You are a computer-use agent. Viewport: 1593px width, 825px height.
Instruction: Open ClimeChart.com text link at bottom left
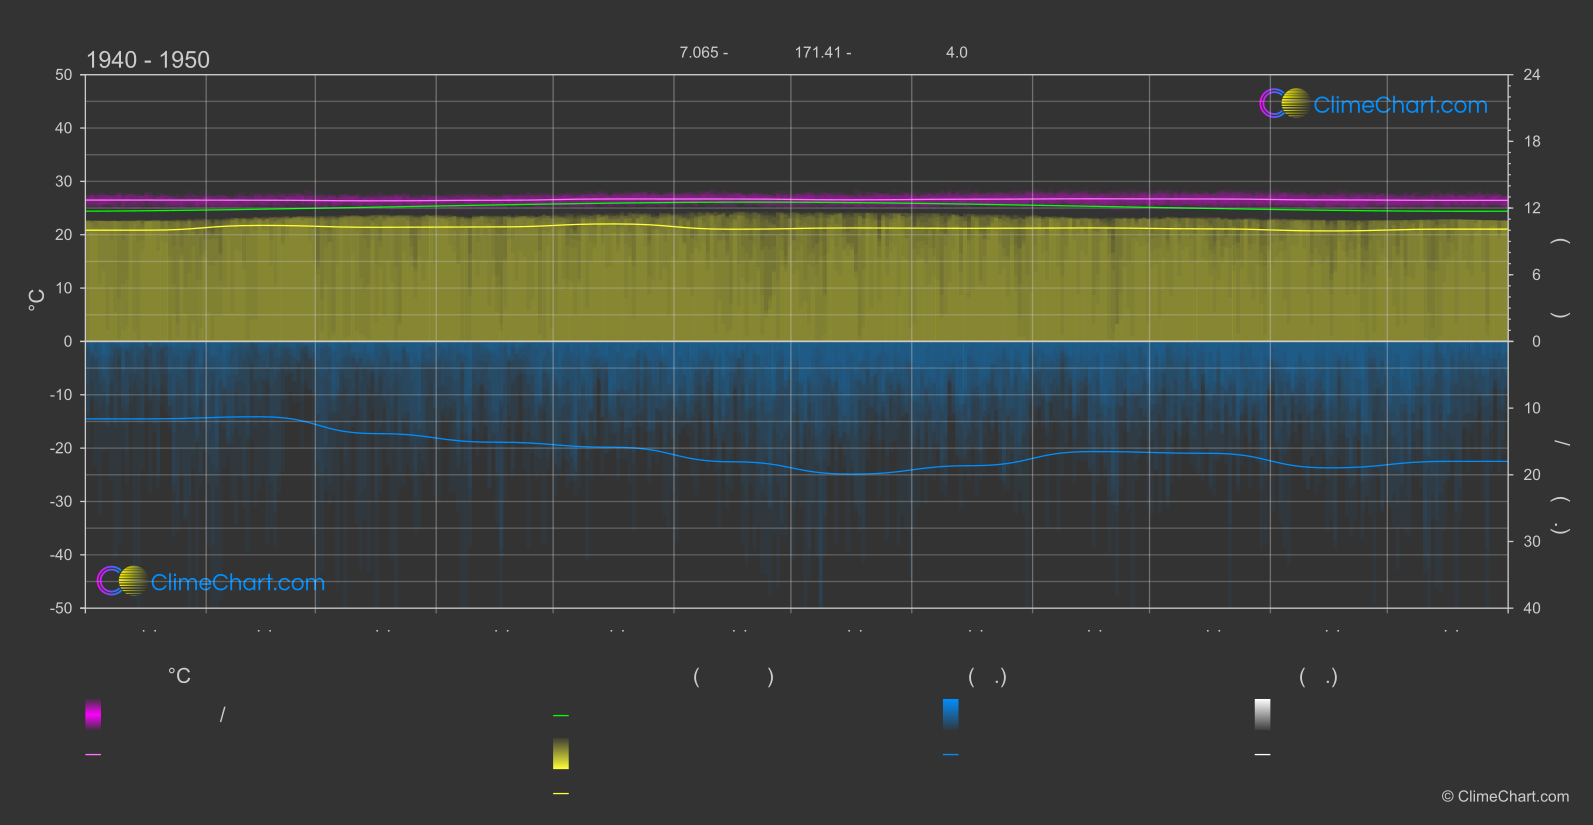coord(238,583)
